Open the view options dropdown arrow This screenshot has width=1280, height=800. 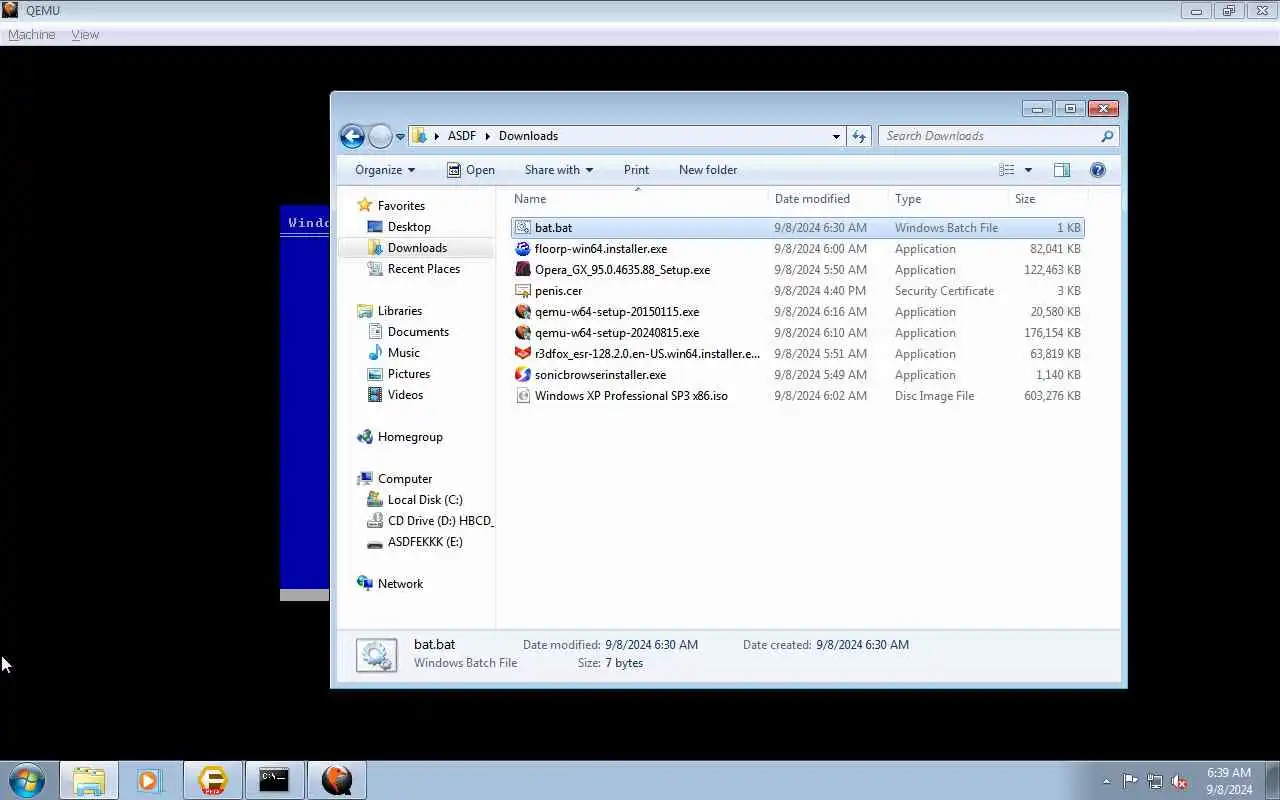coord(1028,170)
